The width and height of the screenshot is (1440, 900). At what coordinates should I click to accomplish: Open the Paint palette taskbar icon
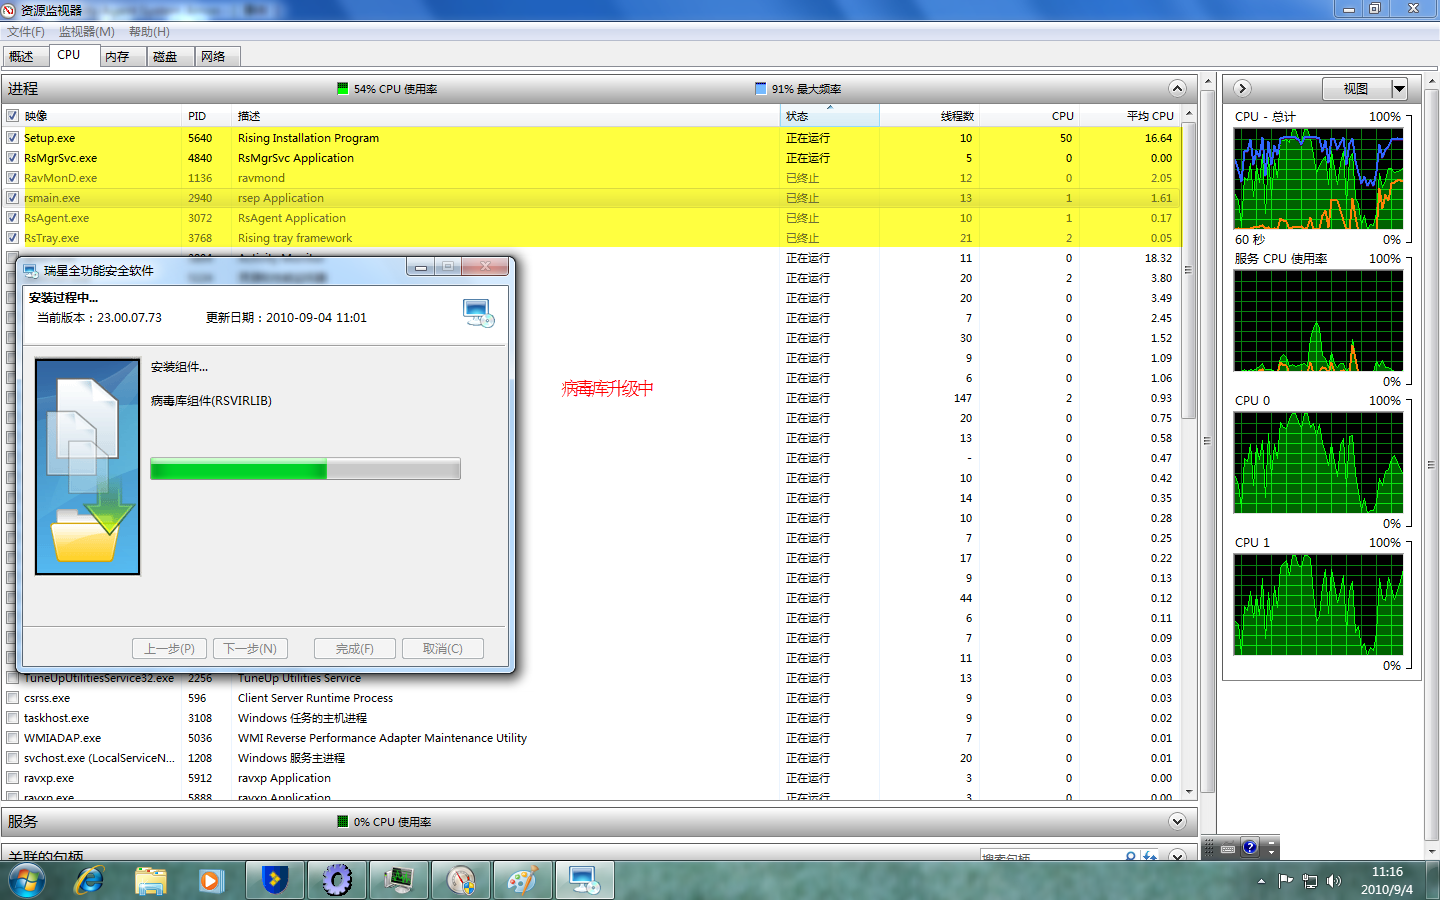click(522, 881)
